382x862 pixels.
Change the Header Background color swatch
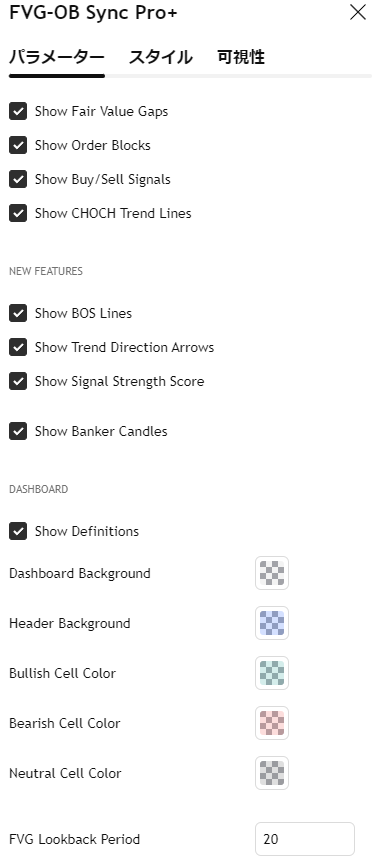tap(272, 623)
